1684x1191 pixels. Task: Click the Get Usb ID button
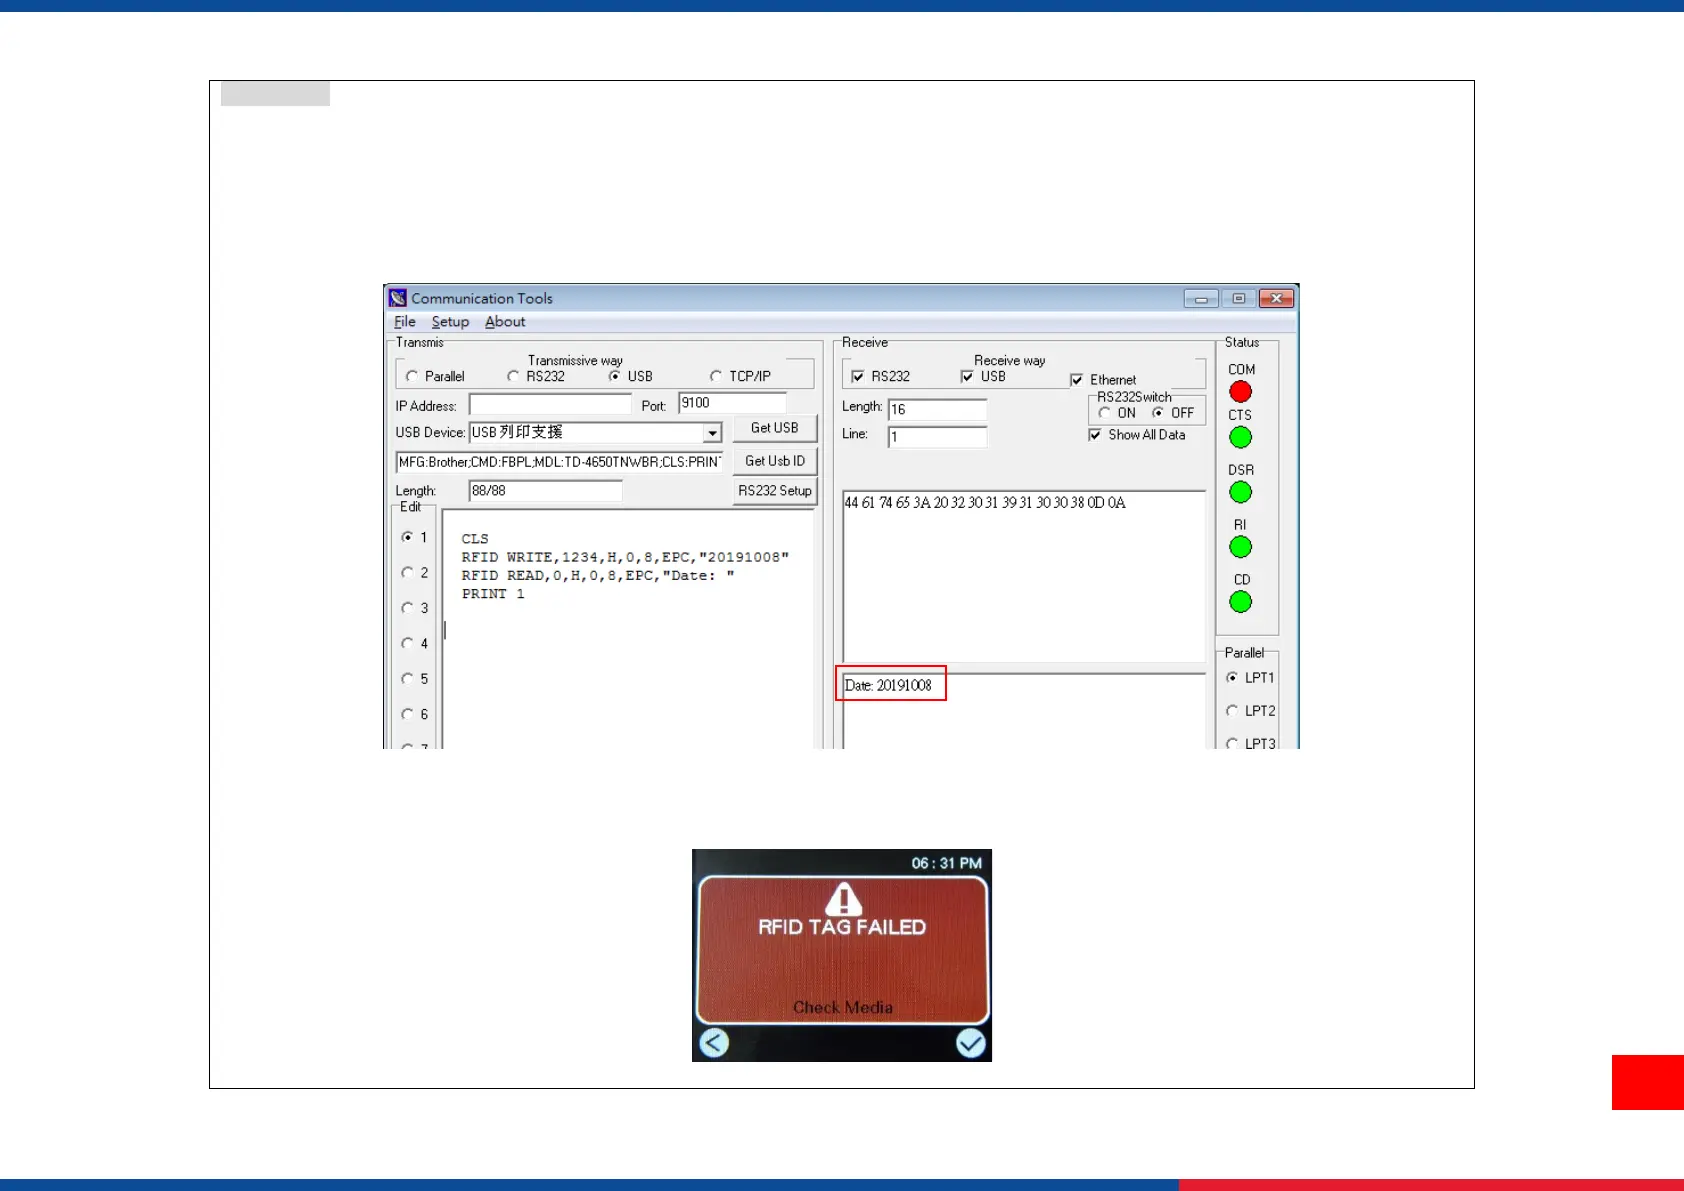[x=775, y=461]
